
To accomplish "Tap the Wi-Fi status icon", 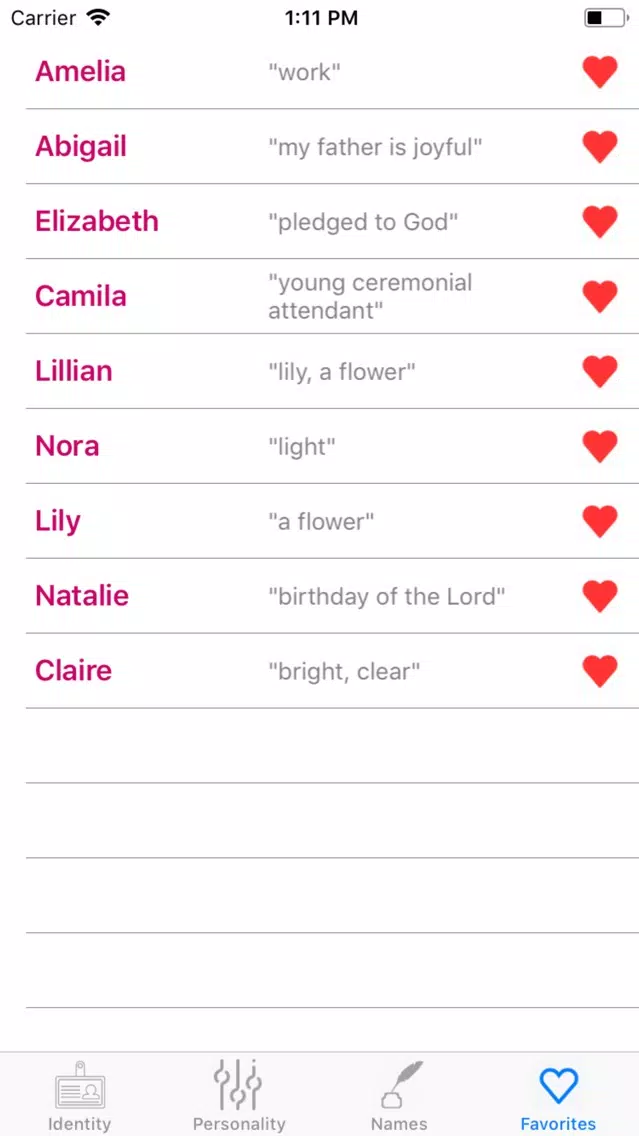I will pyautogui.click(x=98, y=17).
